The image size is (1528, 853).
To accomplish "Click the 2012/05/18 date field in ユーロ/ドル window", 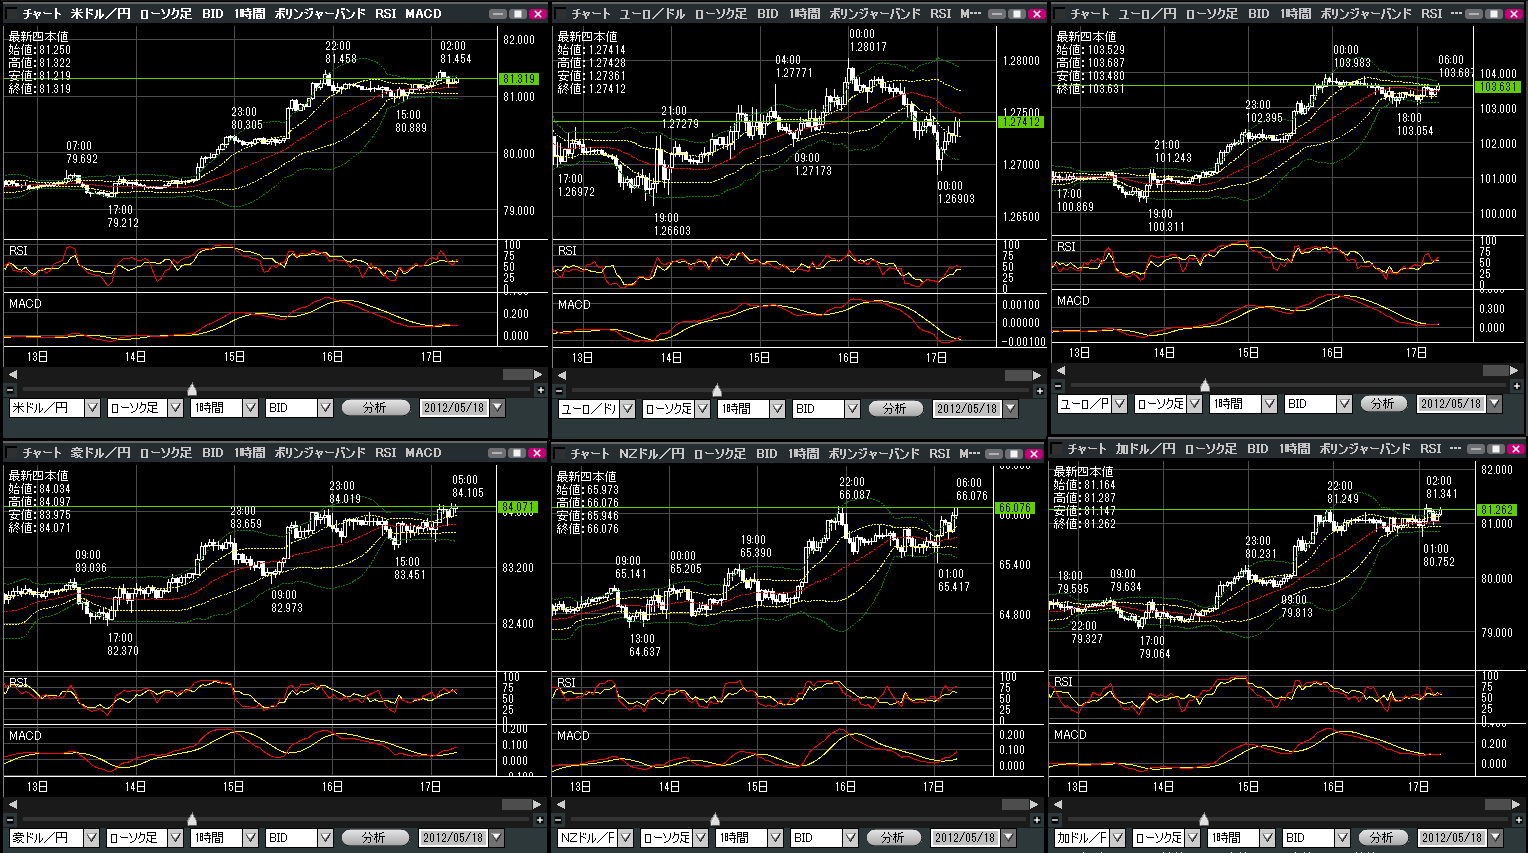I will click(967, 409).
